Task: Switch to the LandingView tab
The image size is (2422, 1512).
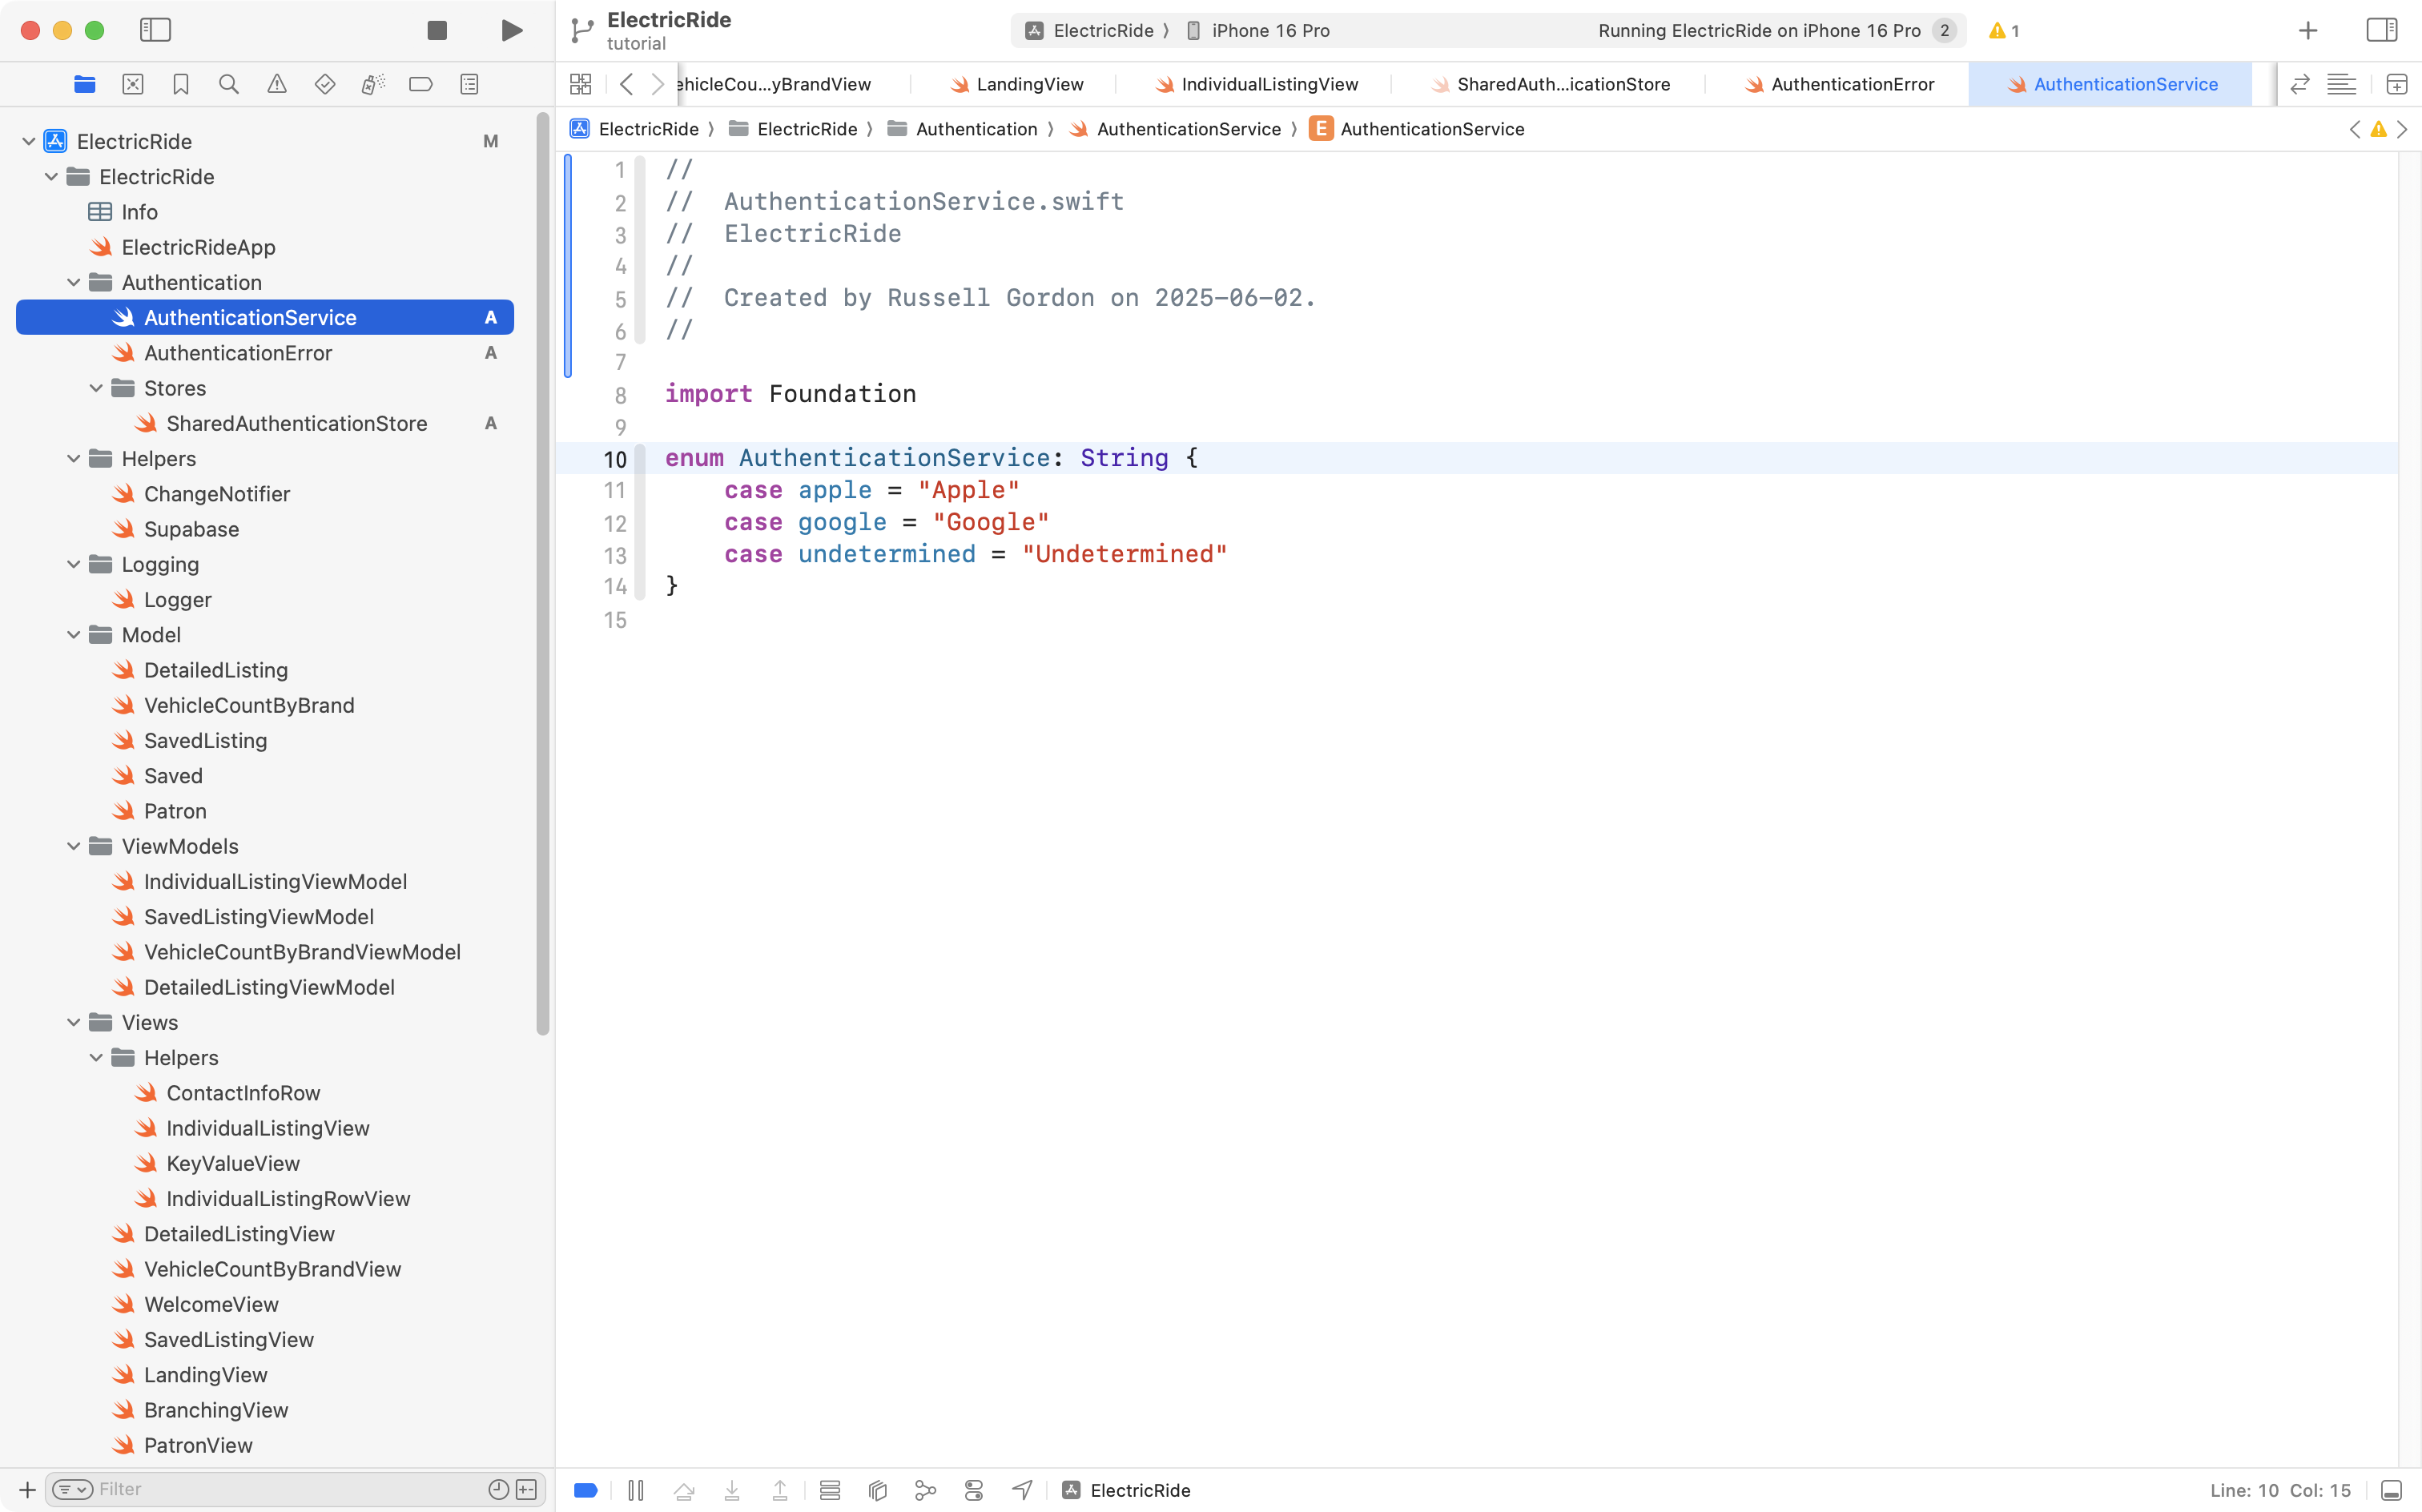Action: tap(1029, 84)
